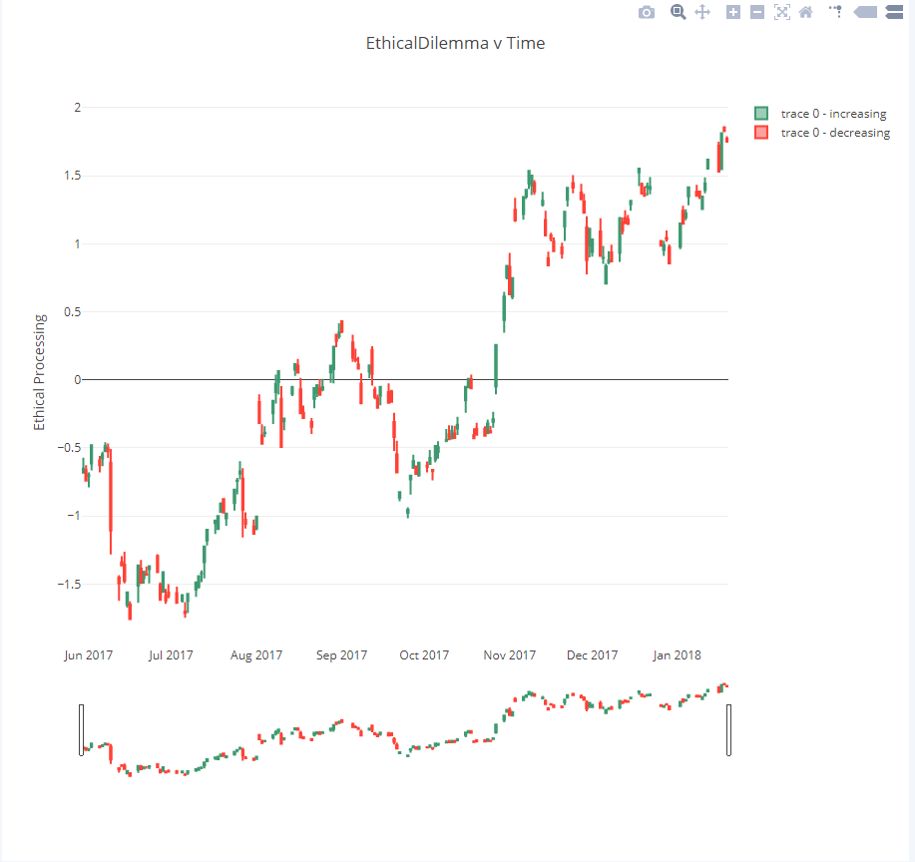
Task: Click the range slider mini chart
Action: tap(405, 730)
